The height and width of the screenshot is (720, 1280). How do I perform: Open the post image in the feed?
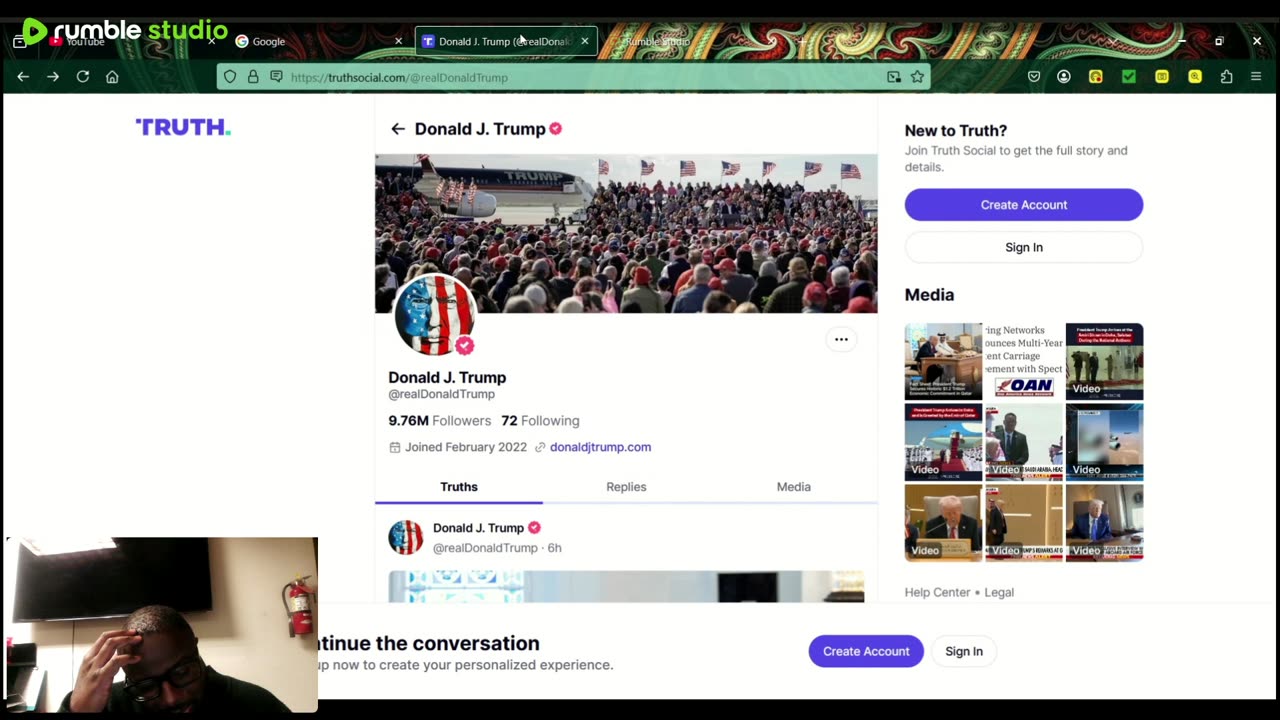626,586
